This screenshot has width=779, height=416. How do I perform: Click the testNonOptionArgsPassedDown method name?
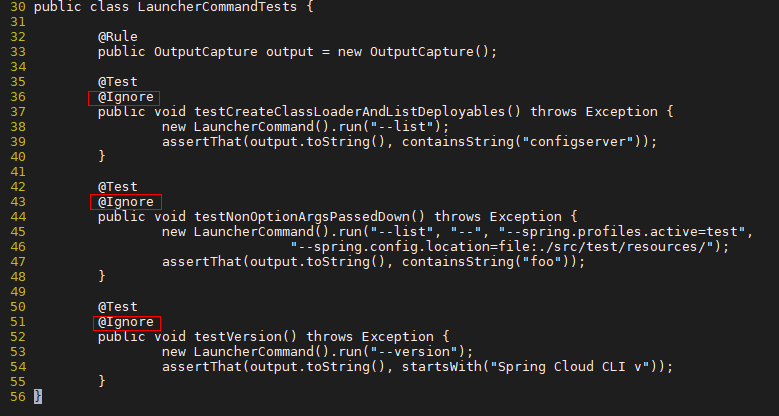coord(302,217)
